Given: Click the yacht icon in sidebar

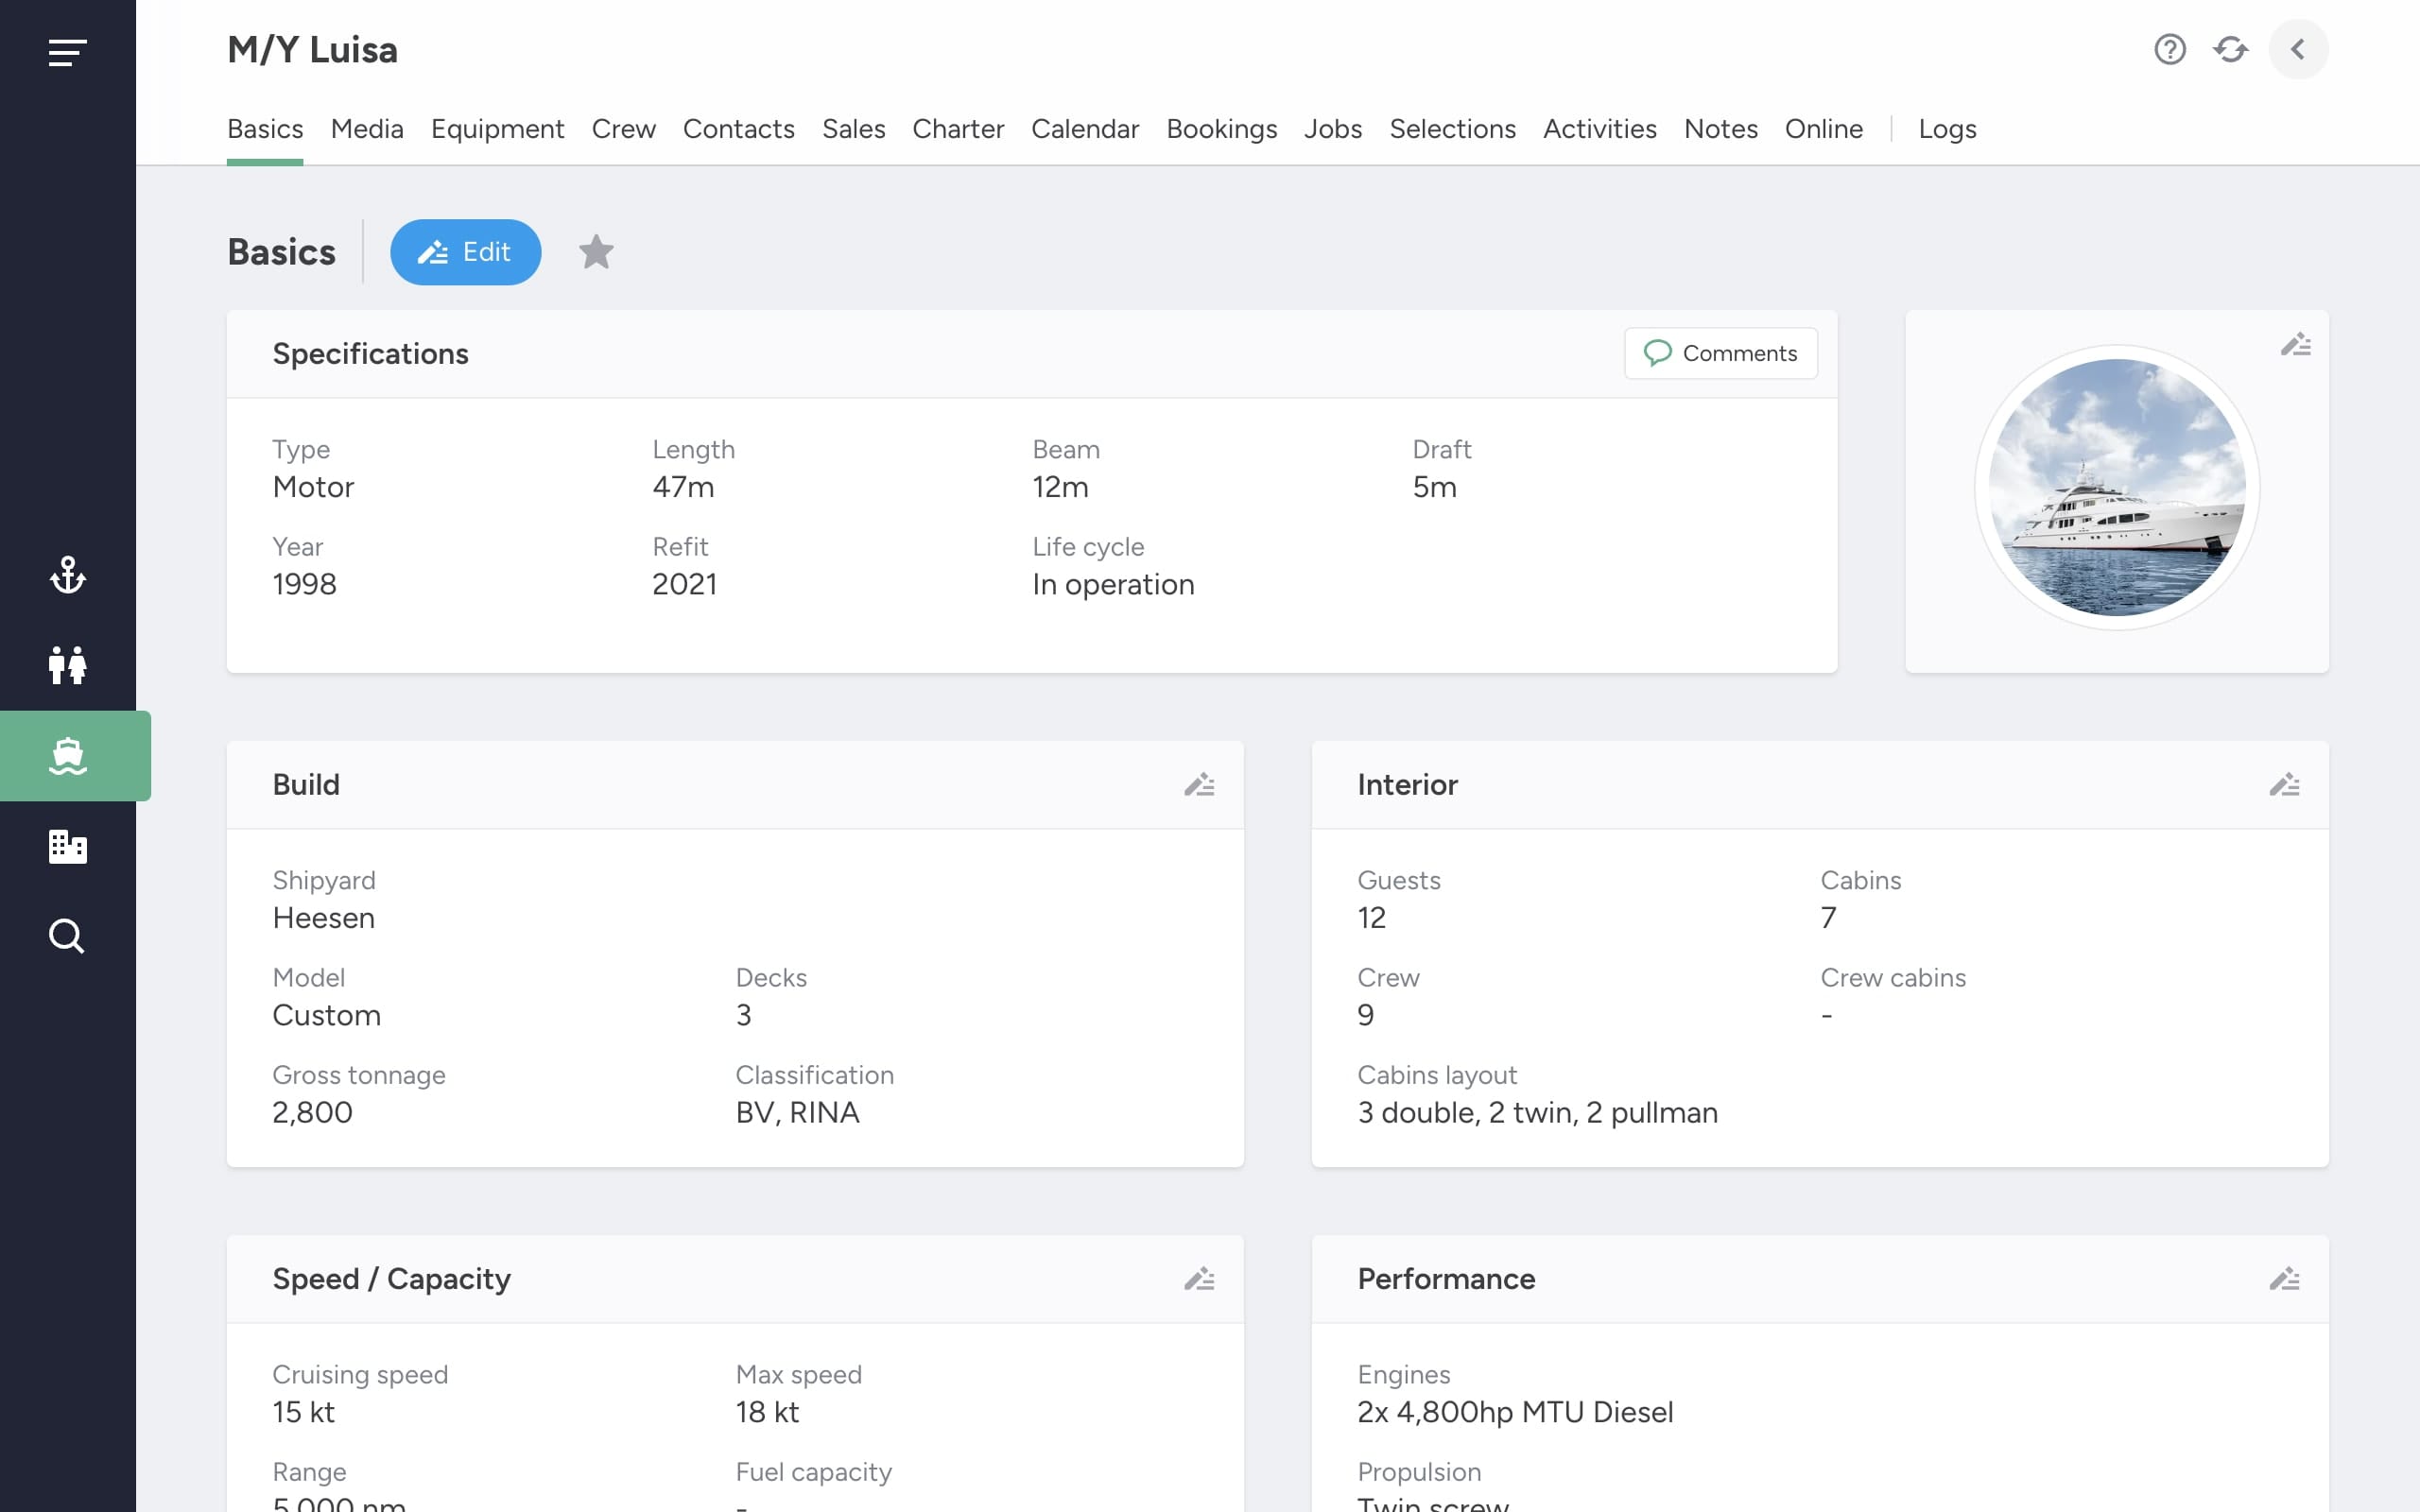Looking at the screenshot, I should (67, 756).
